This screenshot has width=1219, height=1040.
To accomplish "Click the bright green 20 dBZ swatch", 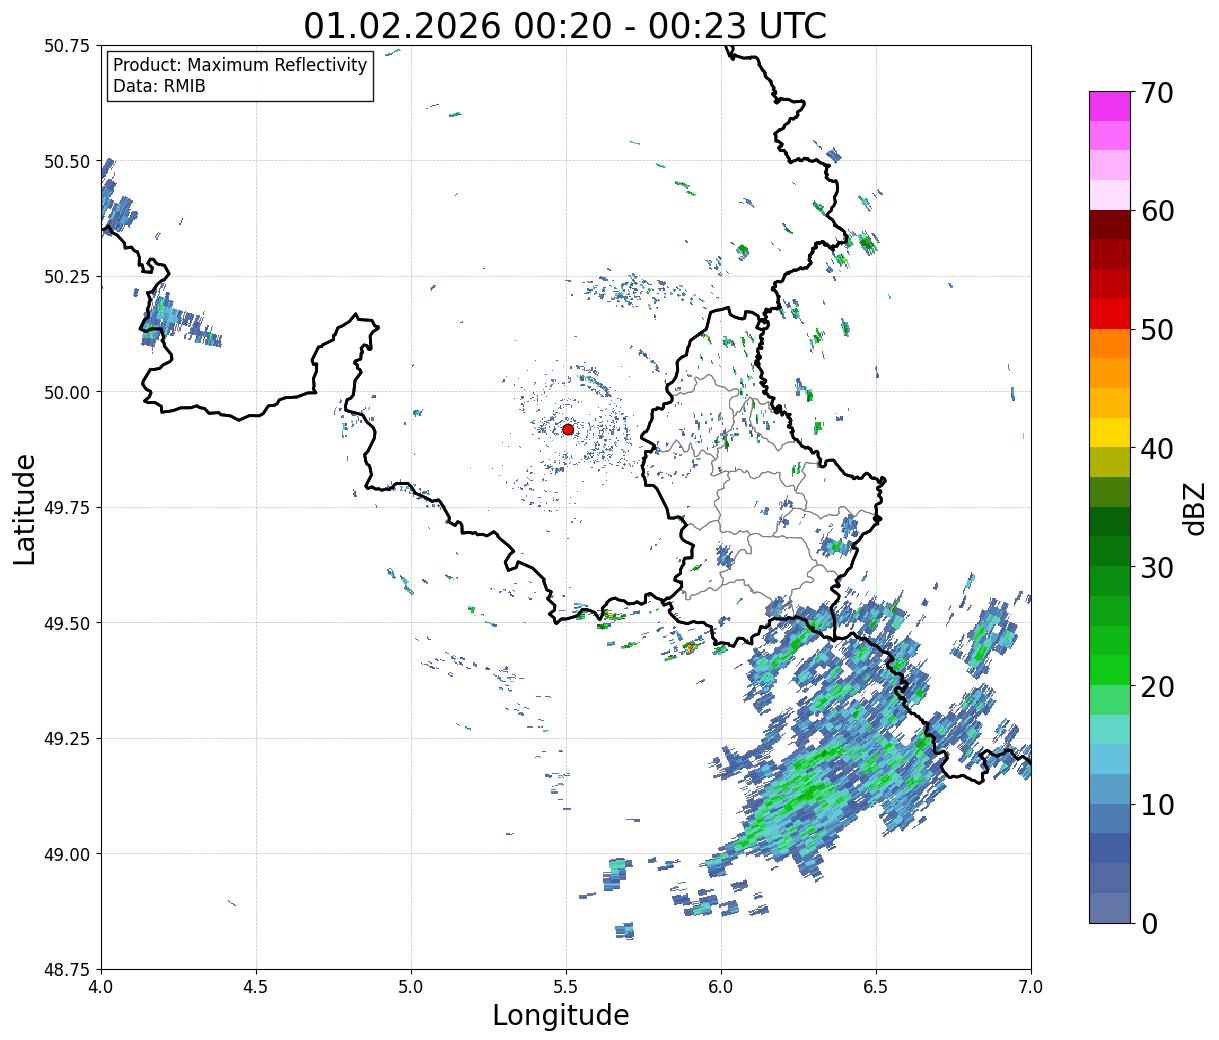I will (1110, 670).
